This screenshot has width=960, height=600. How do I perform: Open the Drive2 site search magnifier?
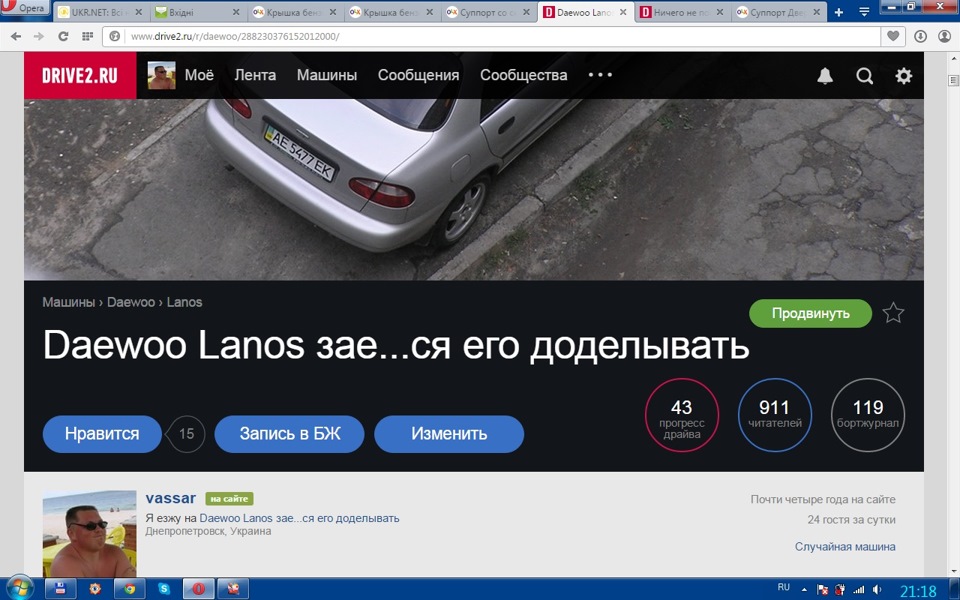click(864, 75)
